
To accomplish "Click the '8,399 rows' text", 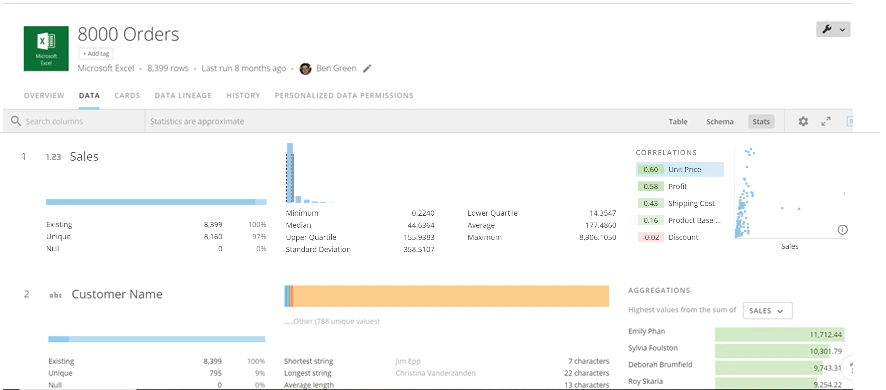I will 168,68.
